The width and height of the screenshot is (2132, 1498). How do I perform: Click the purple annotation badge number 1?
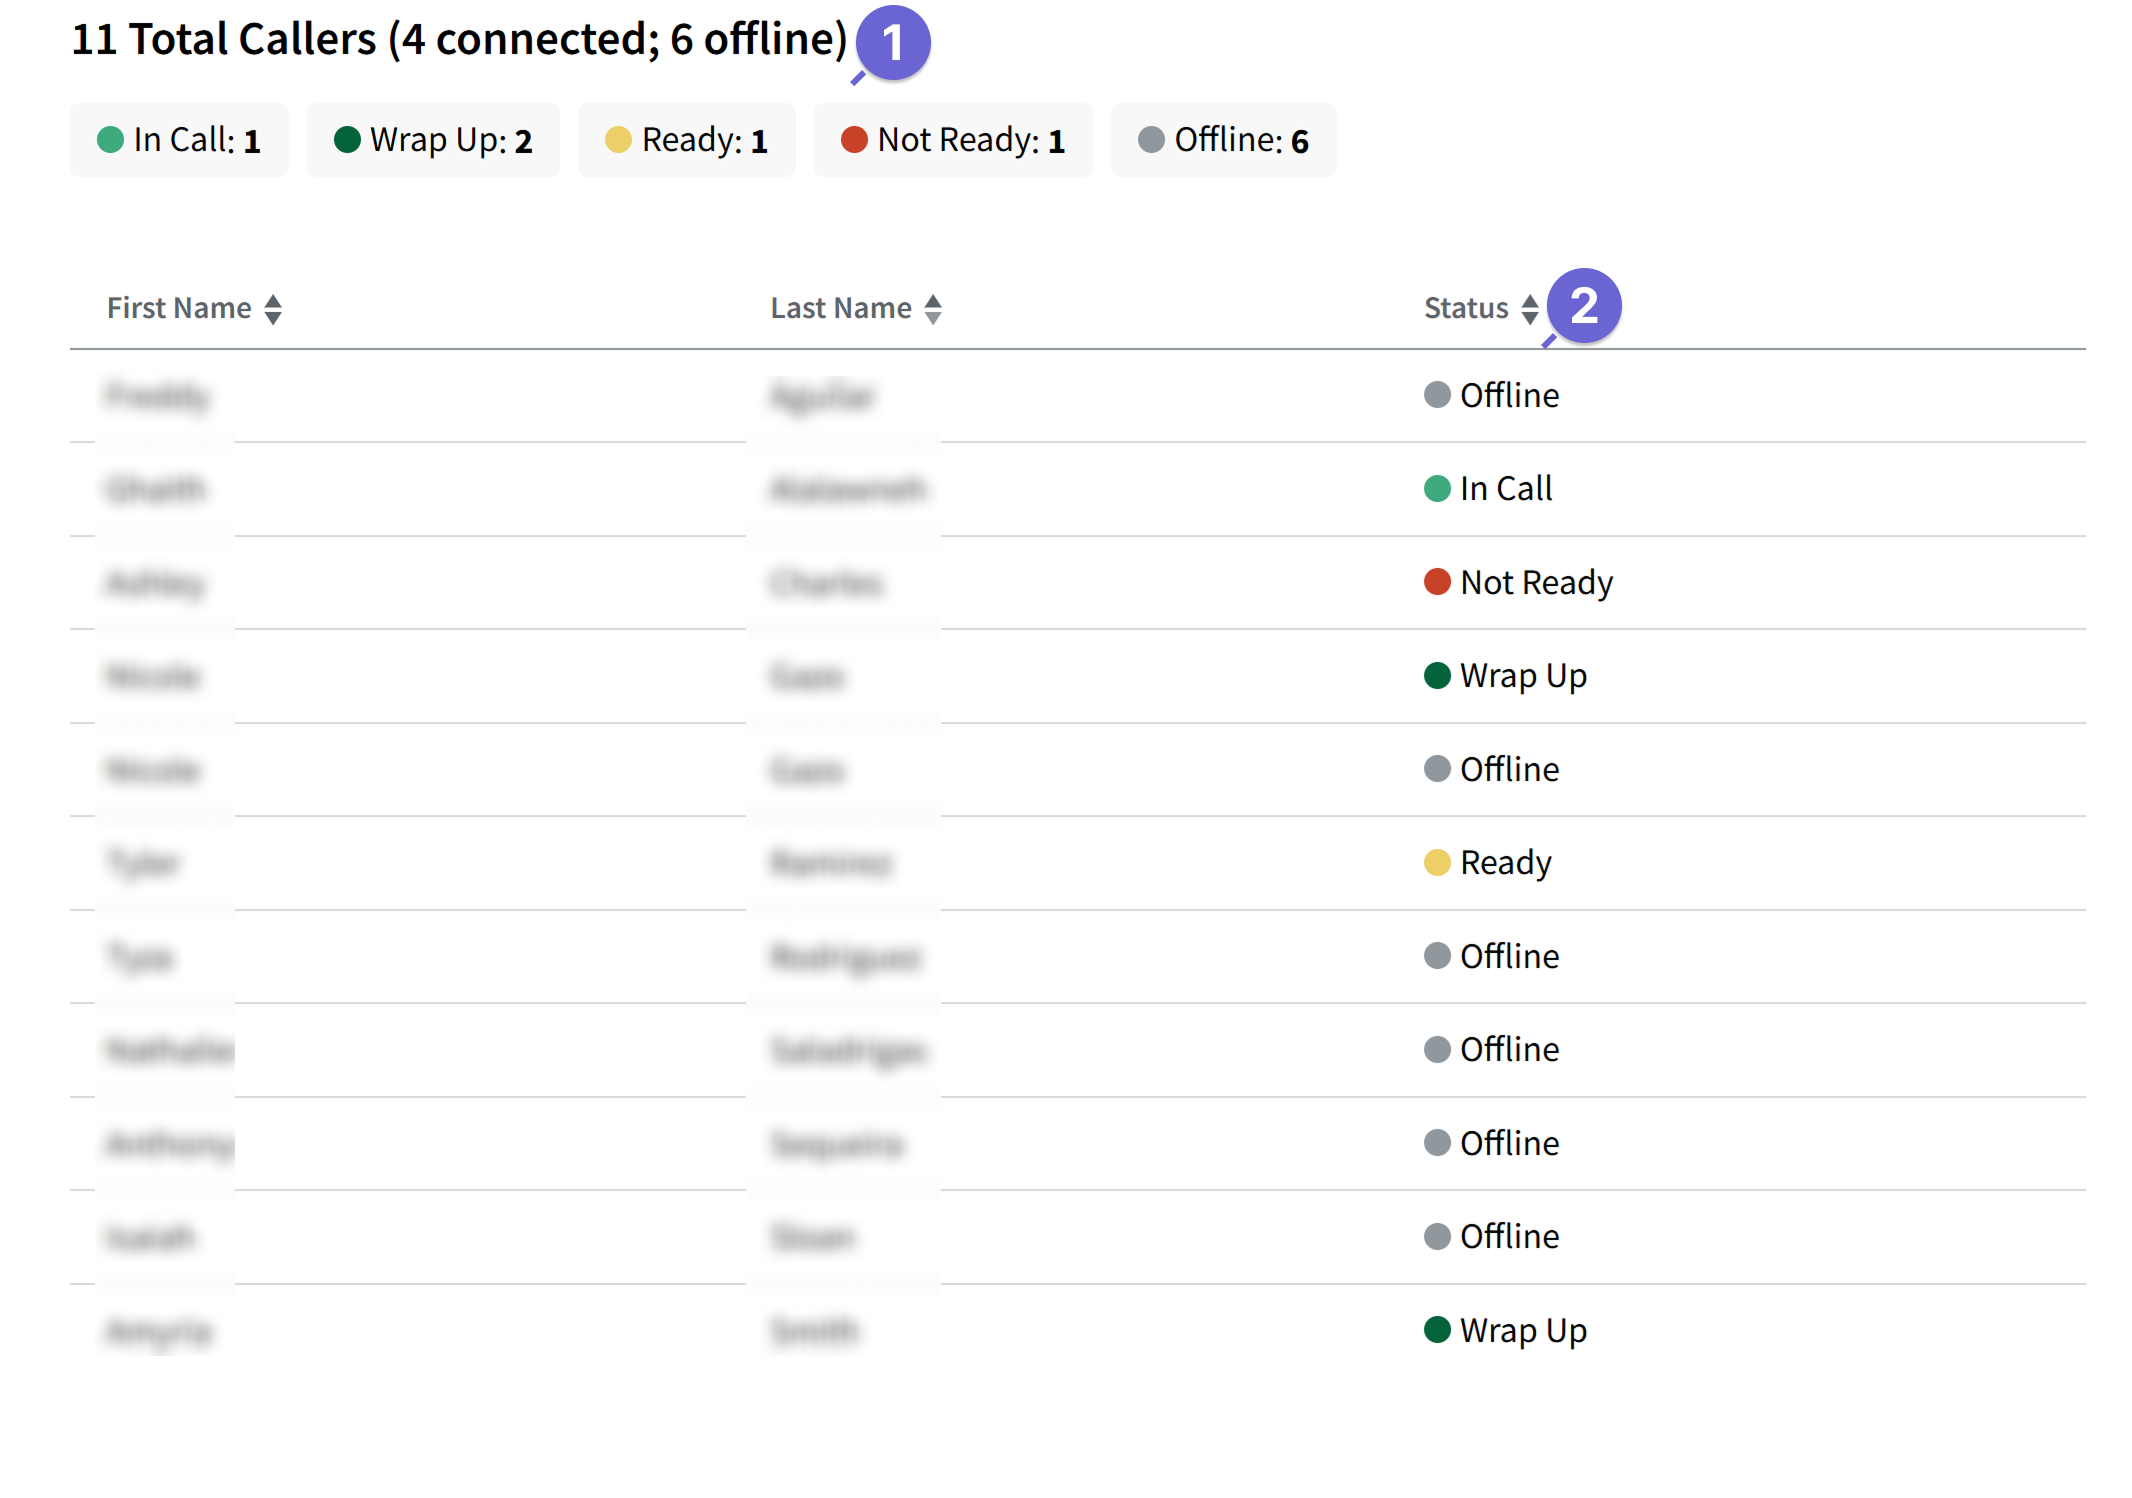pos(893,43)
